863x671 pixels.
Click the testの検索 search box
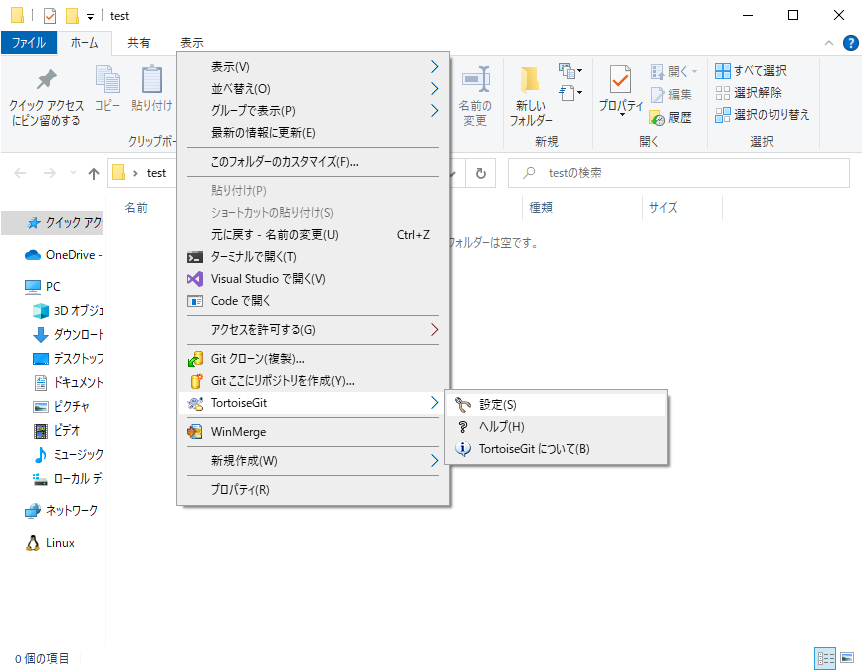coord(680,173)
